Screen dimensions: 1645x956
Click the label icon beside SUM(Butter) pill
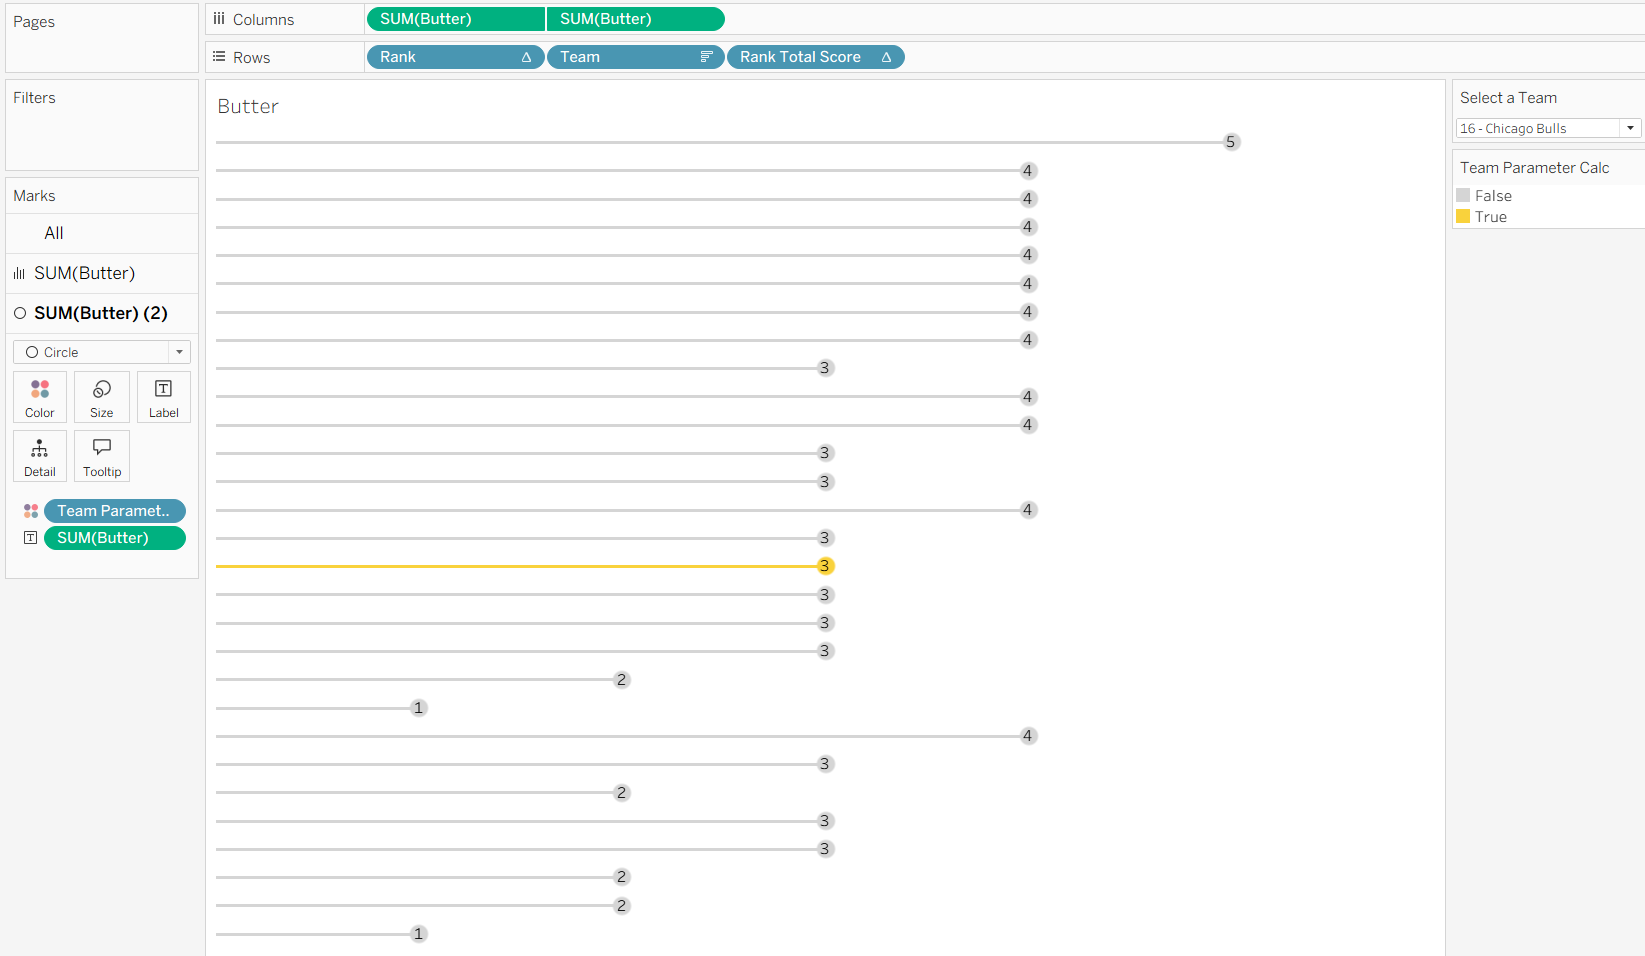pos(31,538)
